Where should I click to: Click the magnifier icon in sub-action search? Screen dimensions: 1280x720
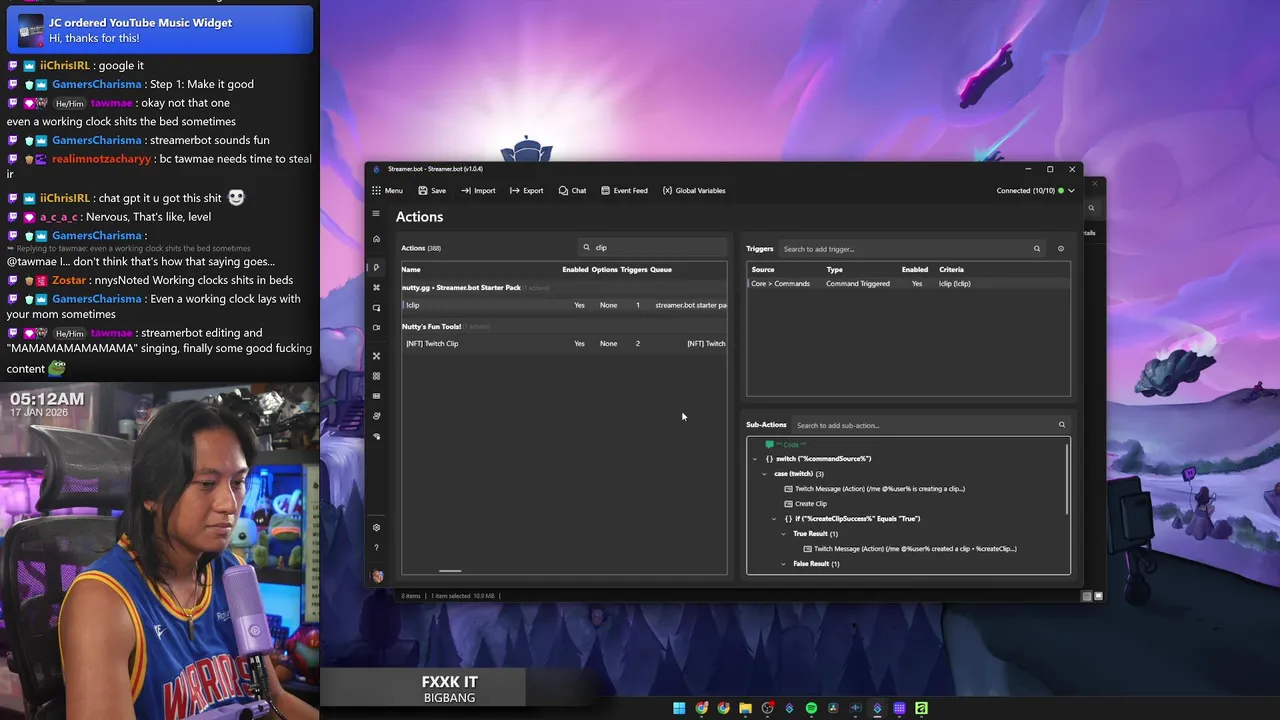click(x=1062, y=425)
